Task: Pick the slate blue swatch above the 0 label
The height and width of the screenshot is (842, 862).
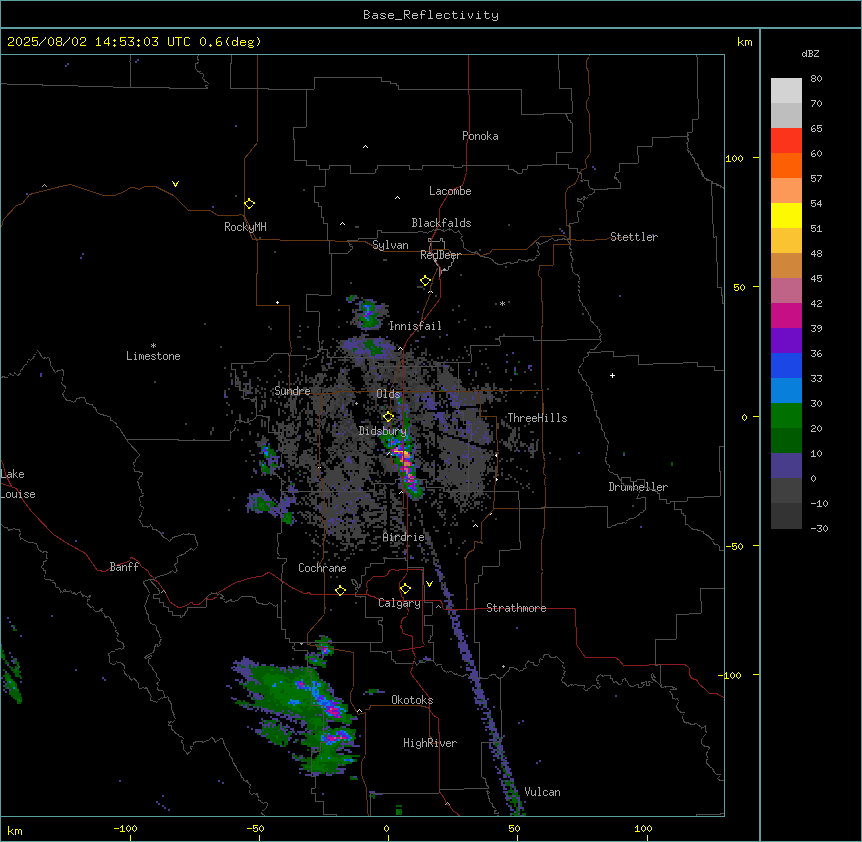Action: (x=786, y=466)
